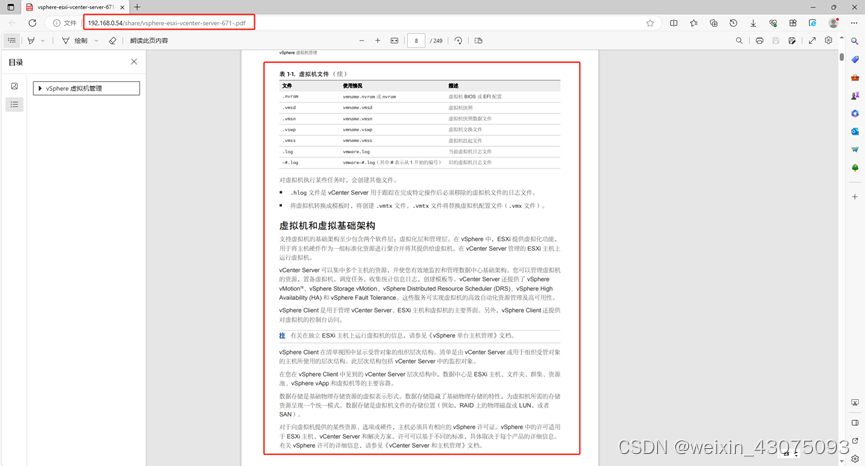Open Edge sidebar Drop paper-plane icon

click(x=855, y=149)
